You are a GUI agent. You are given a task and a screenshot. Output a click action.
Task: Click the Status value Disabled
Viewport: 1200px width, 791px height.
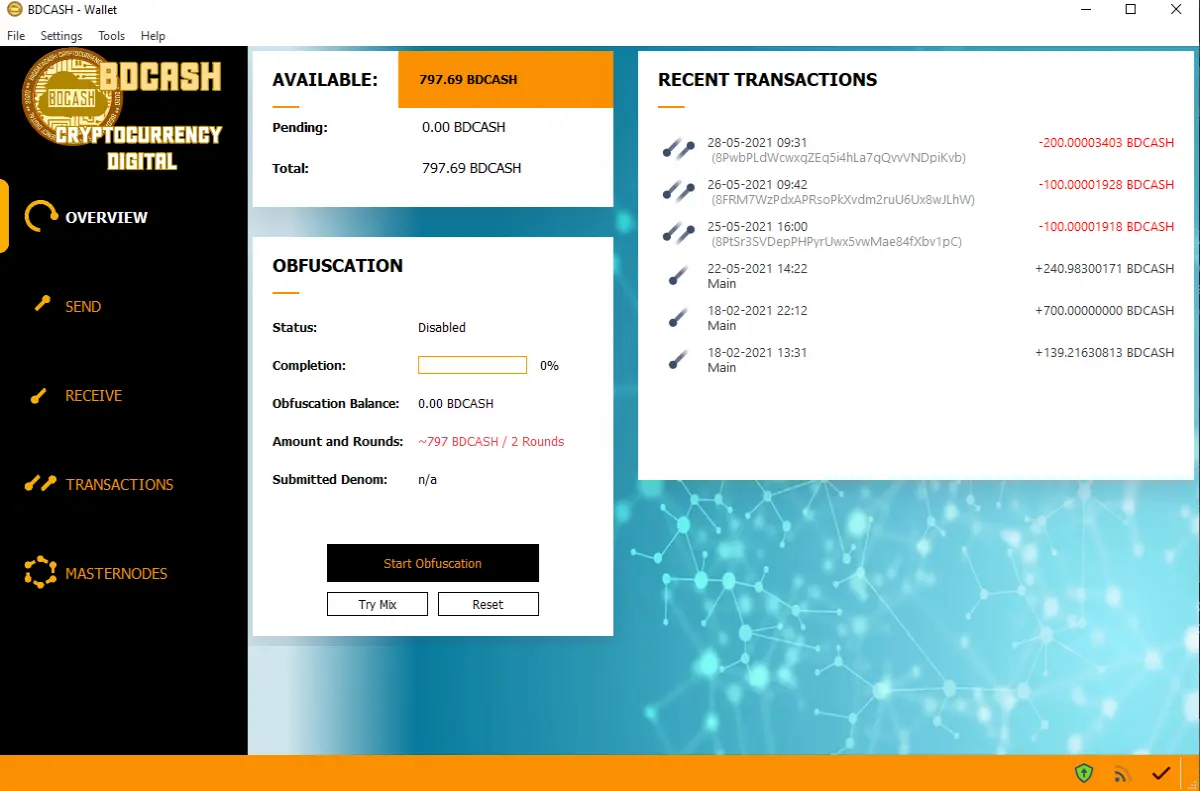(442, 327)
